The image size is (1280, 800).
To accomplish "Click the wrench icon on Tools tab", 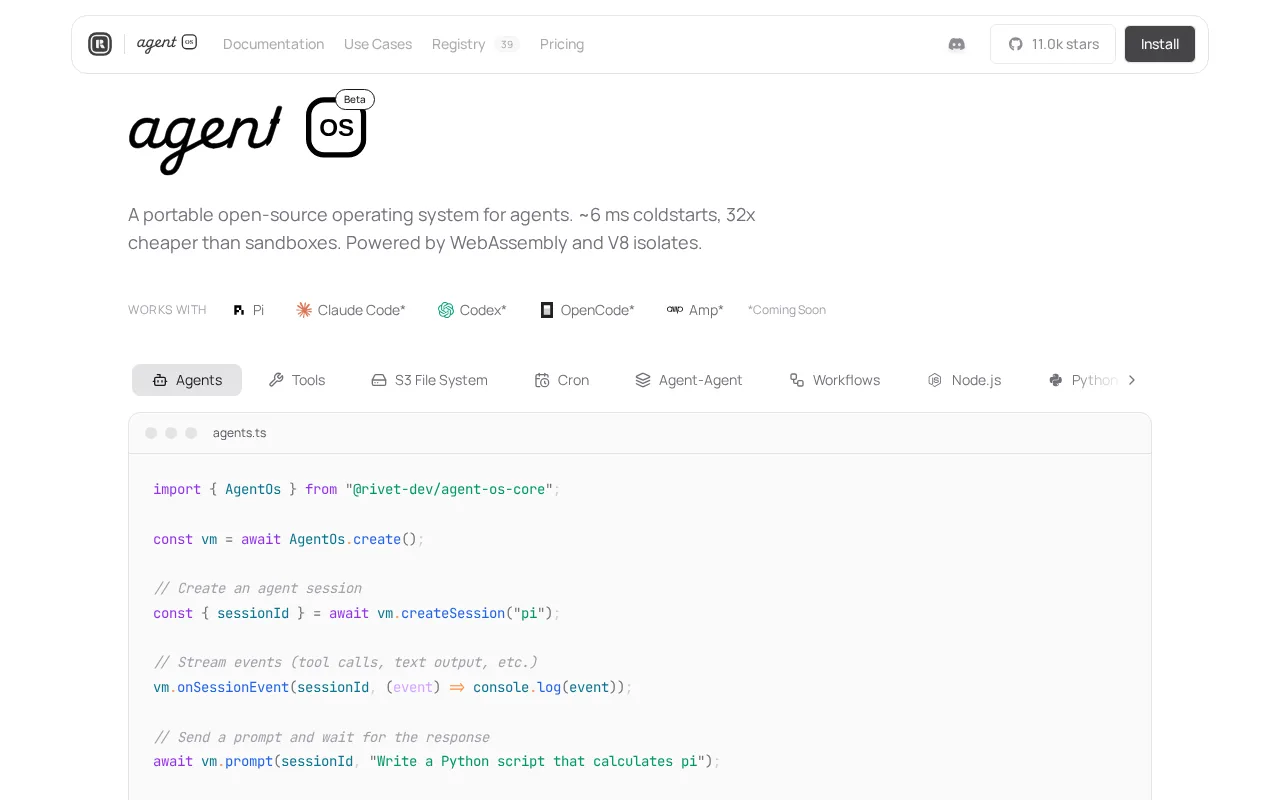I will pos(276,380).
